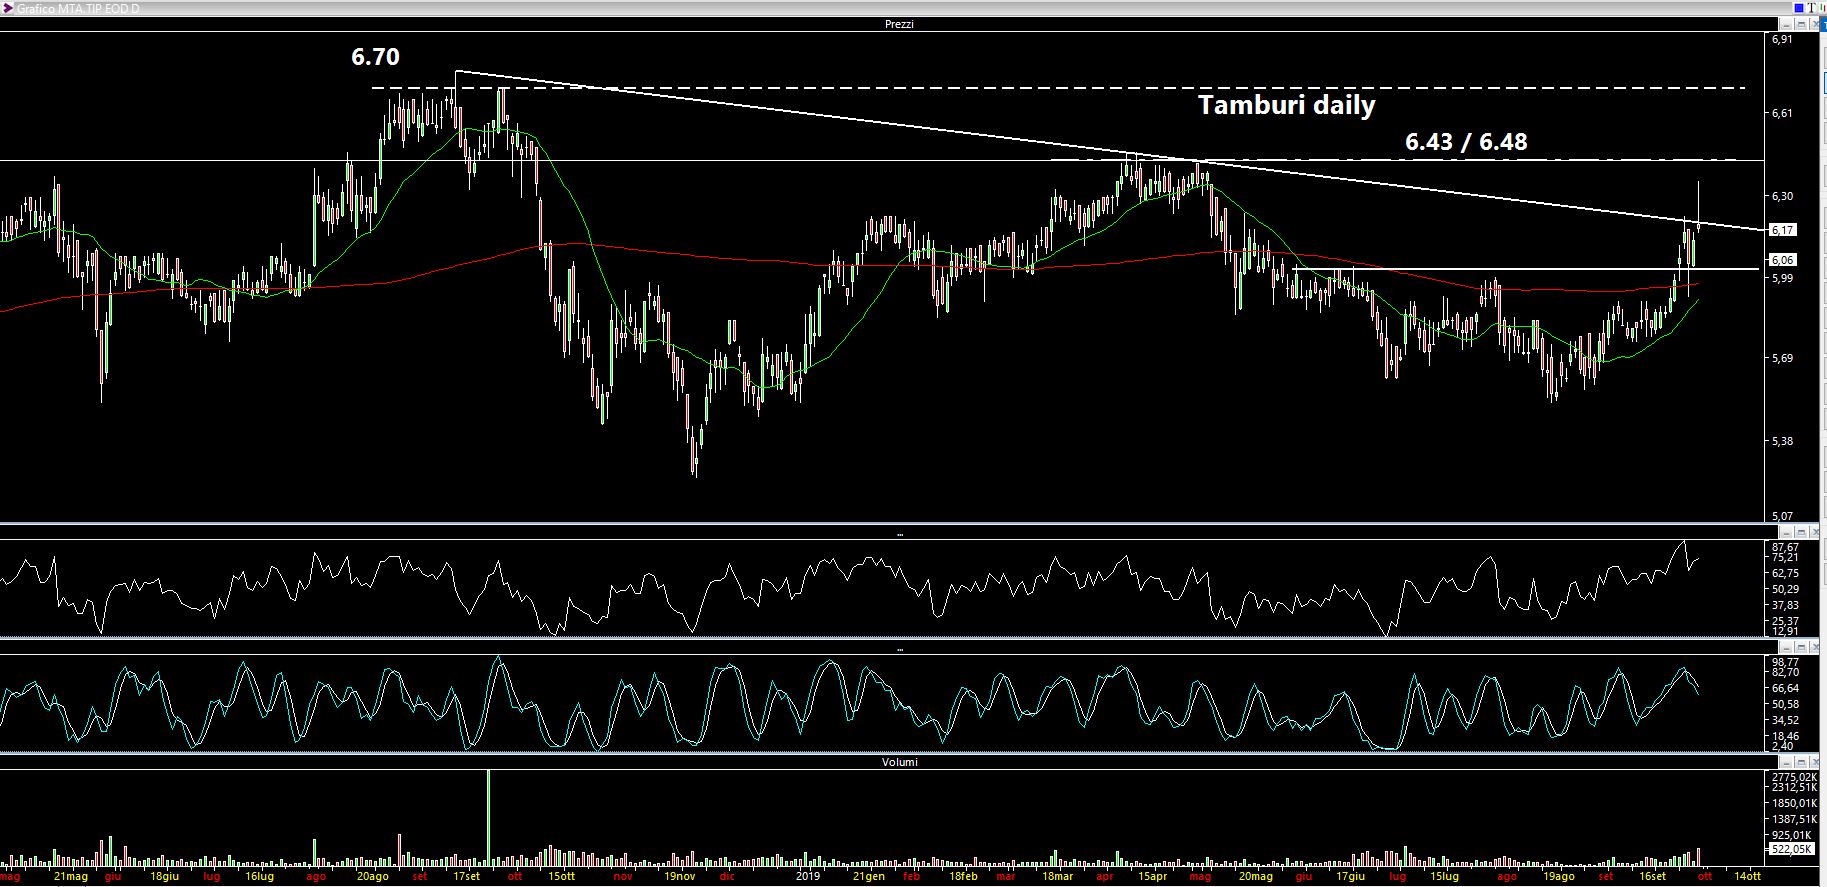Select the 'Tamburi daily' text annotation

1287,105
